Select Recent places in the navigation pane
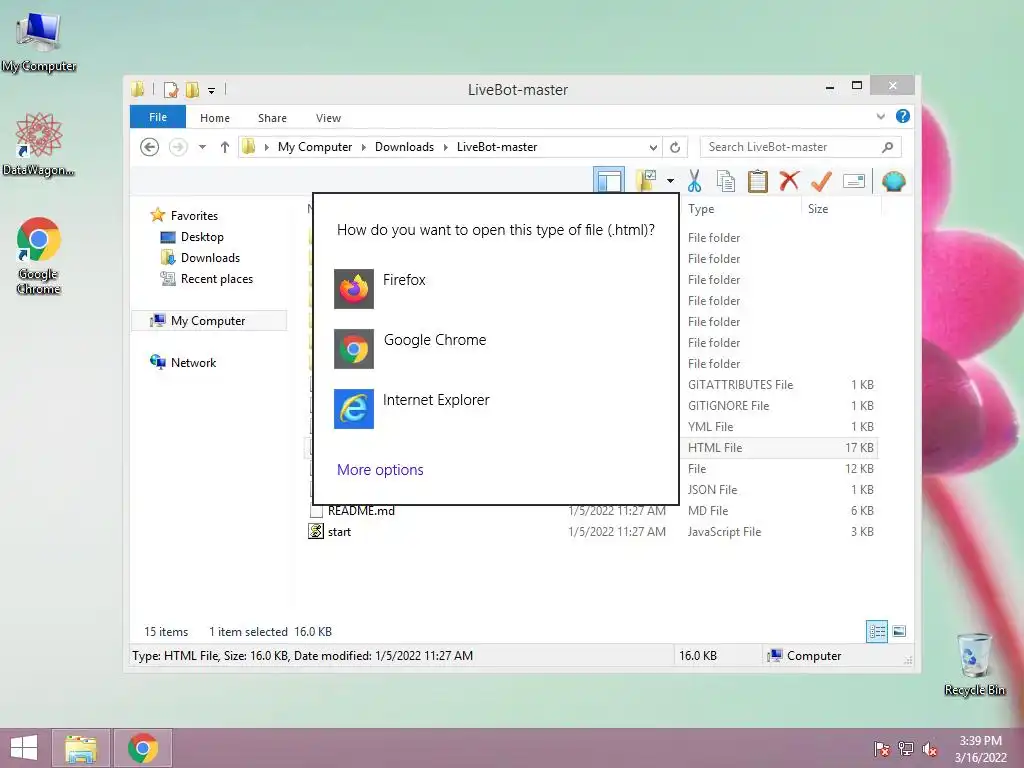Screen dimensions: 1024x768 coord(217,279)
